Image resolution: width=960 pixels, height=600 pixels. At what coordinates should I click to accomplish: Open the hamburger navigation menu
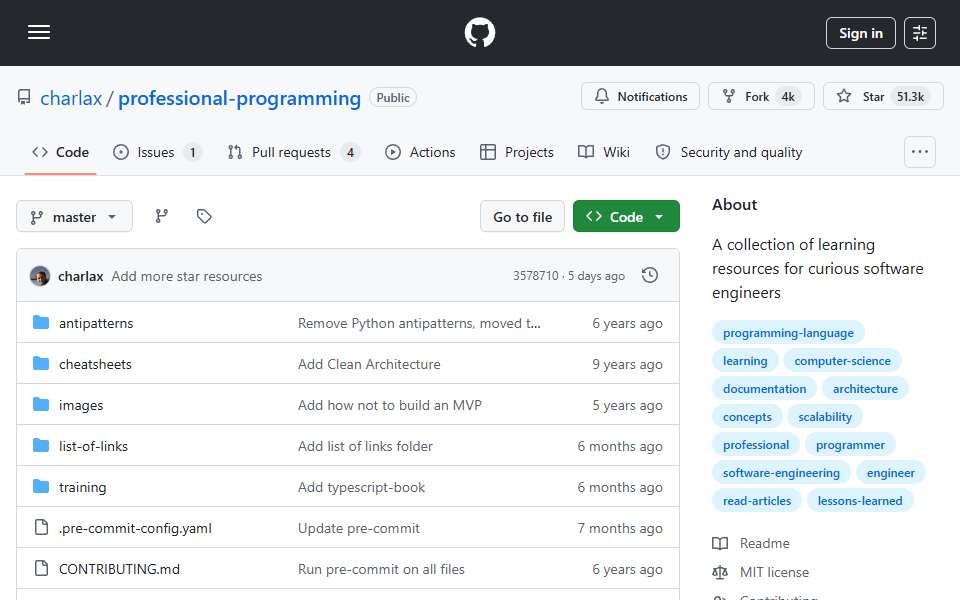(x=39, y=32)
